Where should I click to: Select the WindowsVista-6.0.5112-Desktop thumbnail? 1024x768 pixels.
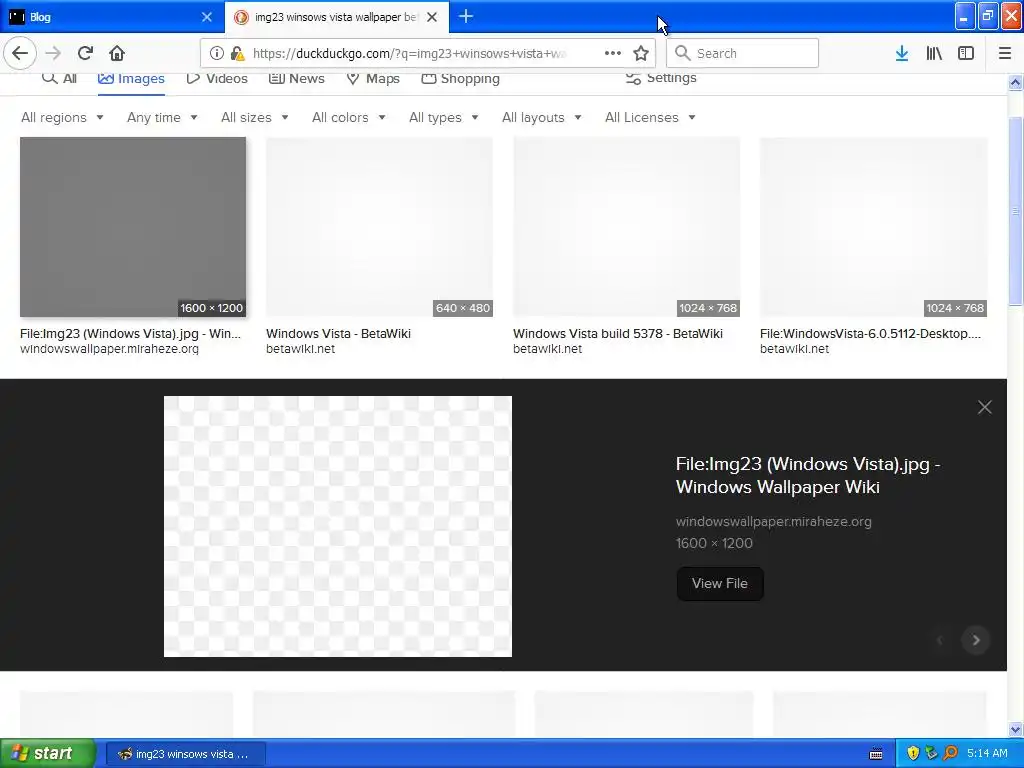[x=874, y=227]
